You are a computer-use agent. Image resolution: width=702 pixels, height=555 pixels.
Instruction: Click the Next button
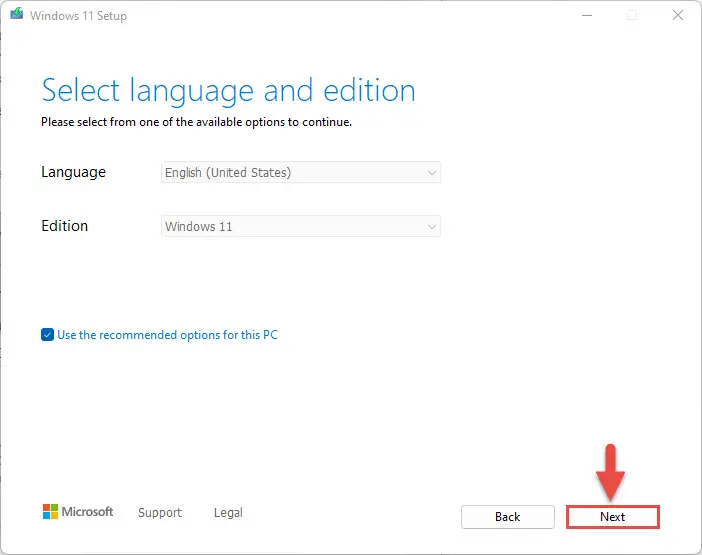pos(612,517)
